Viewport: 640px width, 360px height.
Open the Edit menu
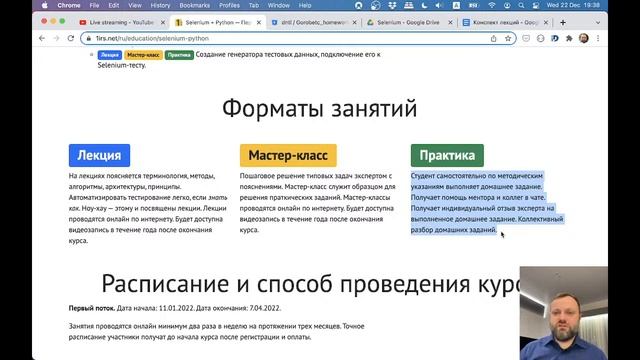click(x=113, y=5)
